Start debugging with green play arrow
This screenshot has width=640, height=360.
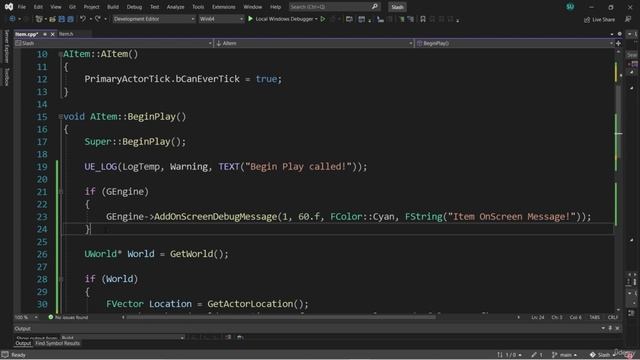(x=250, y=19)
